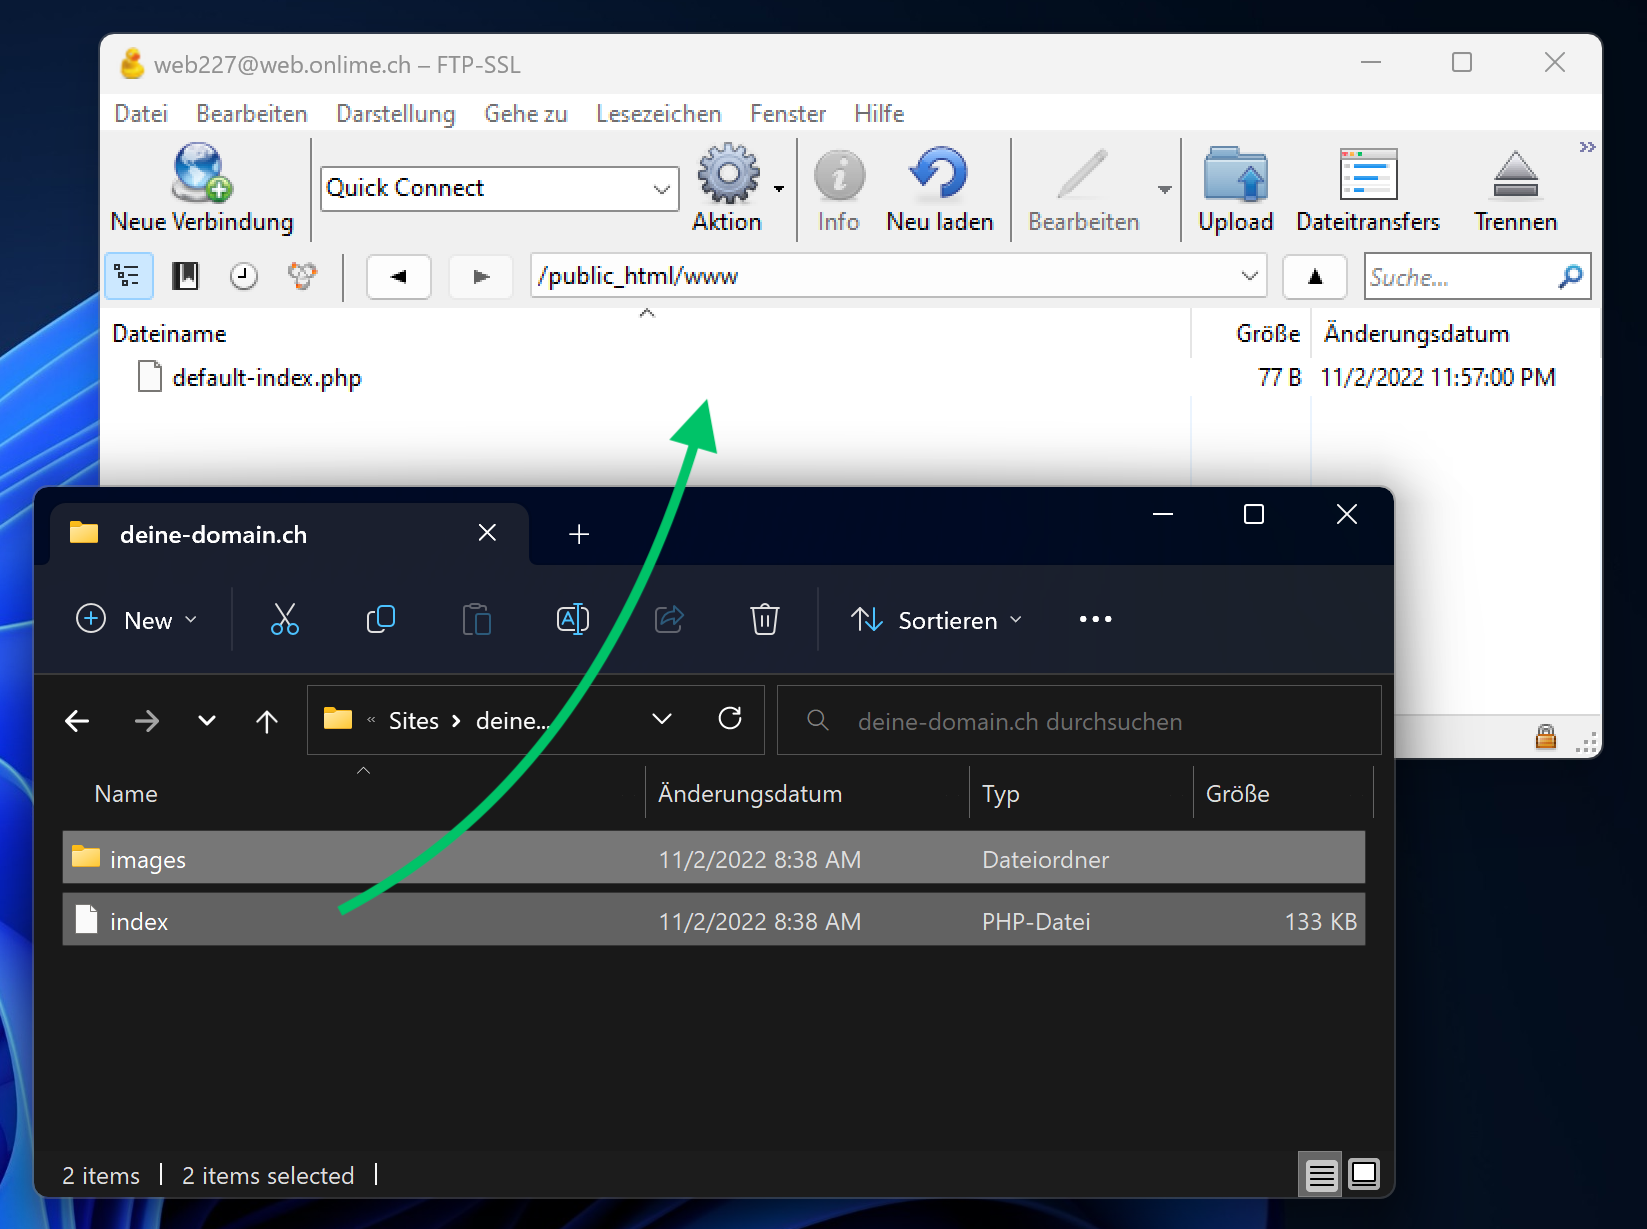This screenshot has width=1647, height=1229.
Task: Toggle the outline browser view icon
Action: click(x=129, y=276)
